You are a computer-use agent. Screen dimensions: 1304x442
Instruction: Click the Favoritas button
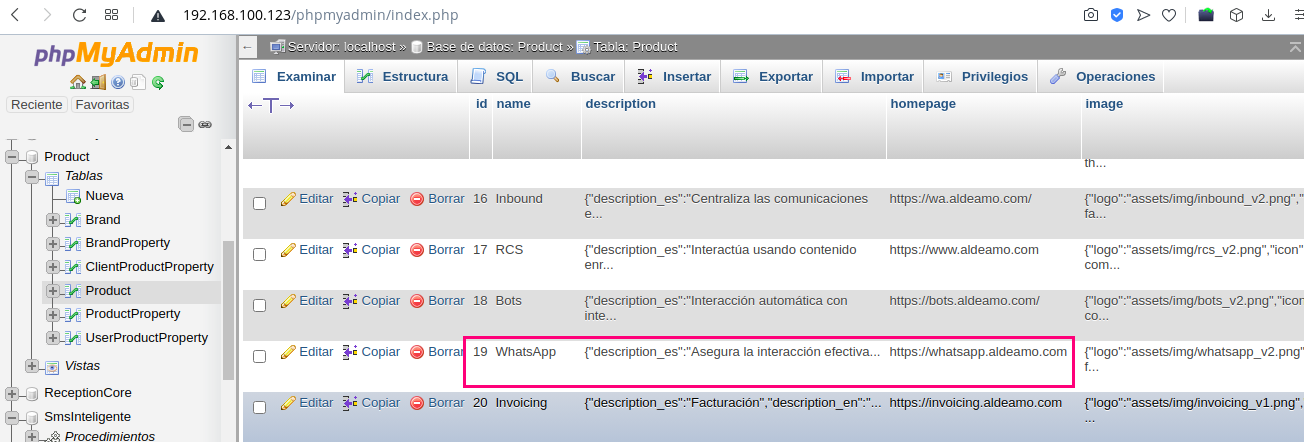(x=102, y=105)
